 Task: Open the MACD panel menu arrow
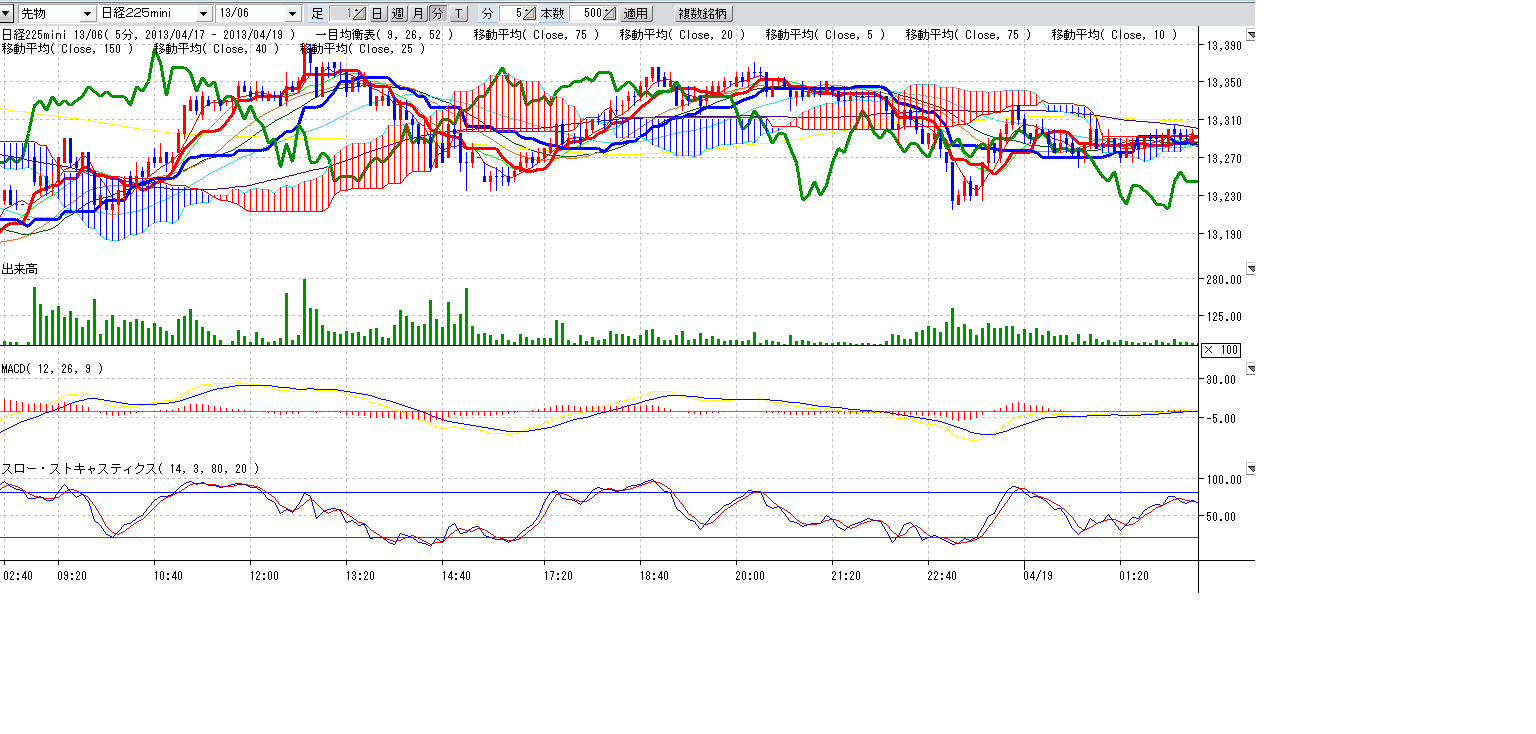coord(1250,369)
